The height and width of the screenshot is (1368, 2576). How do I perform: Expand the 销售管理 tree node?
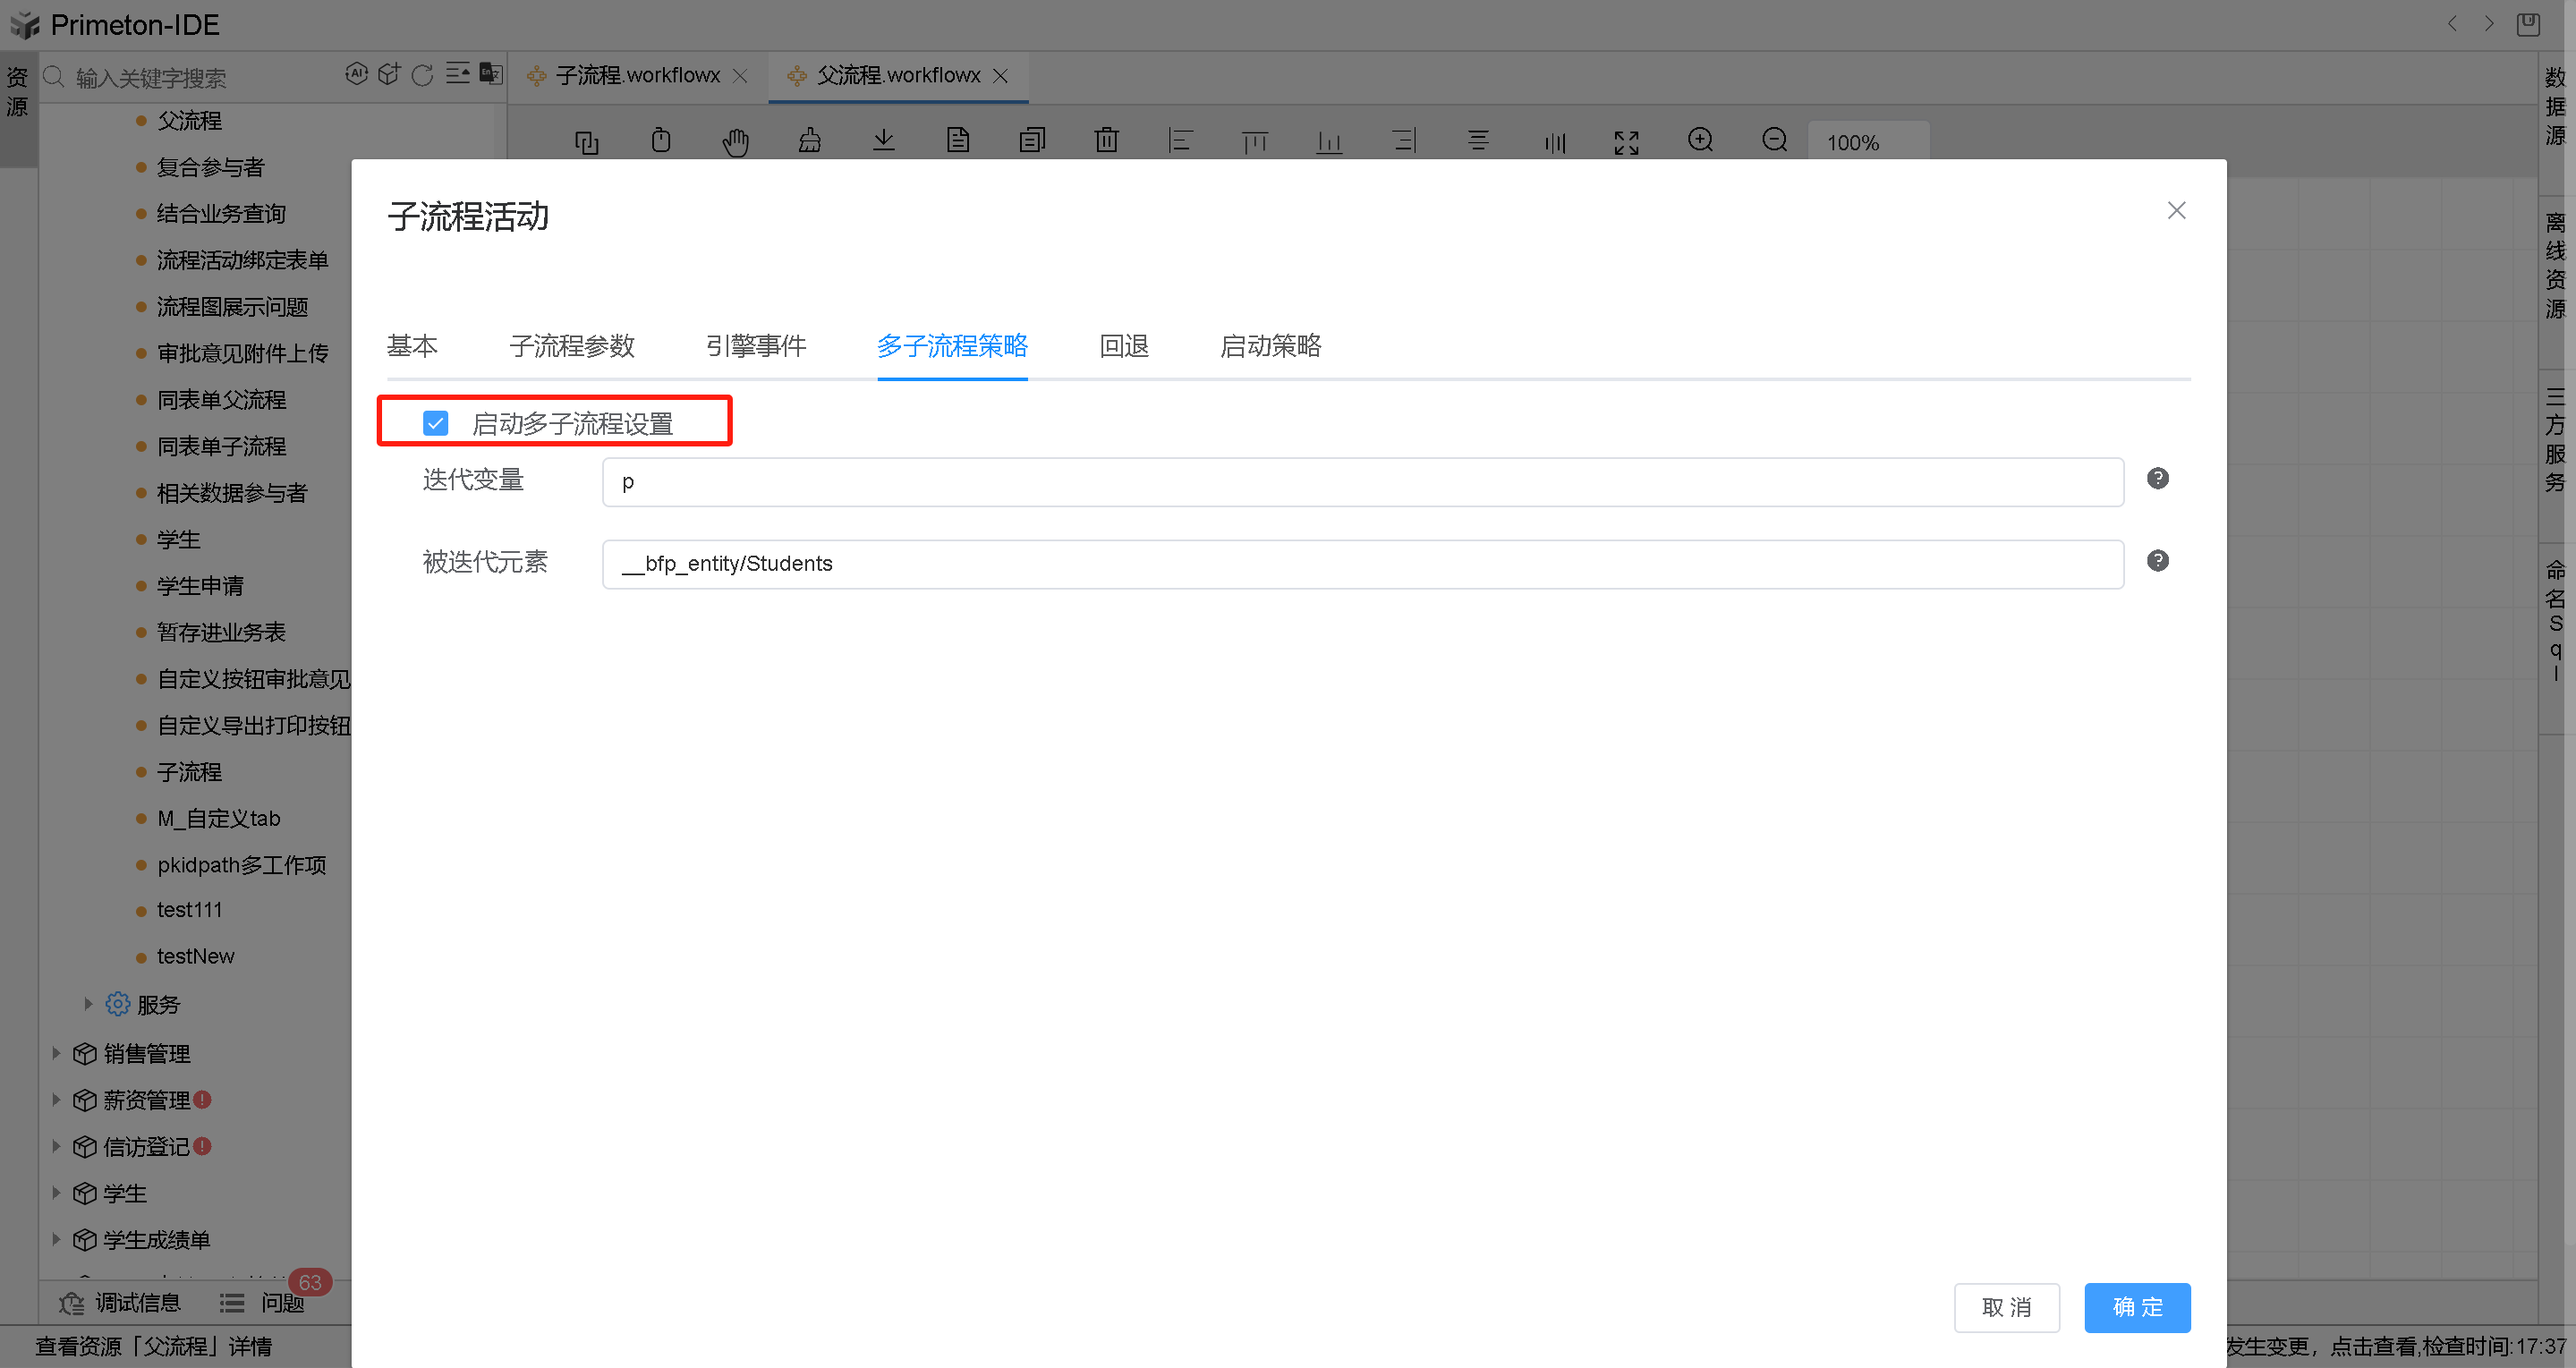(x=56, y=1053)
